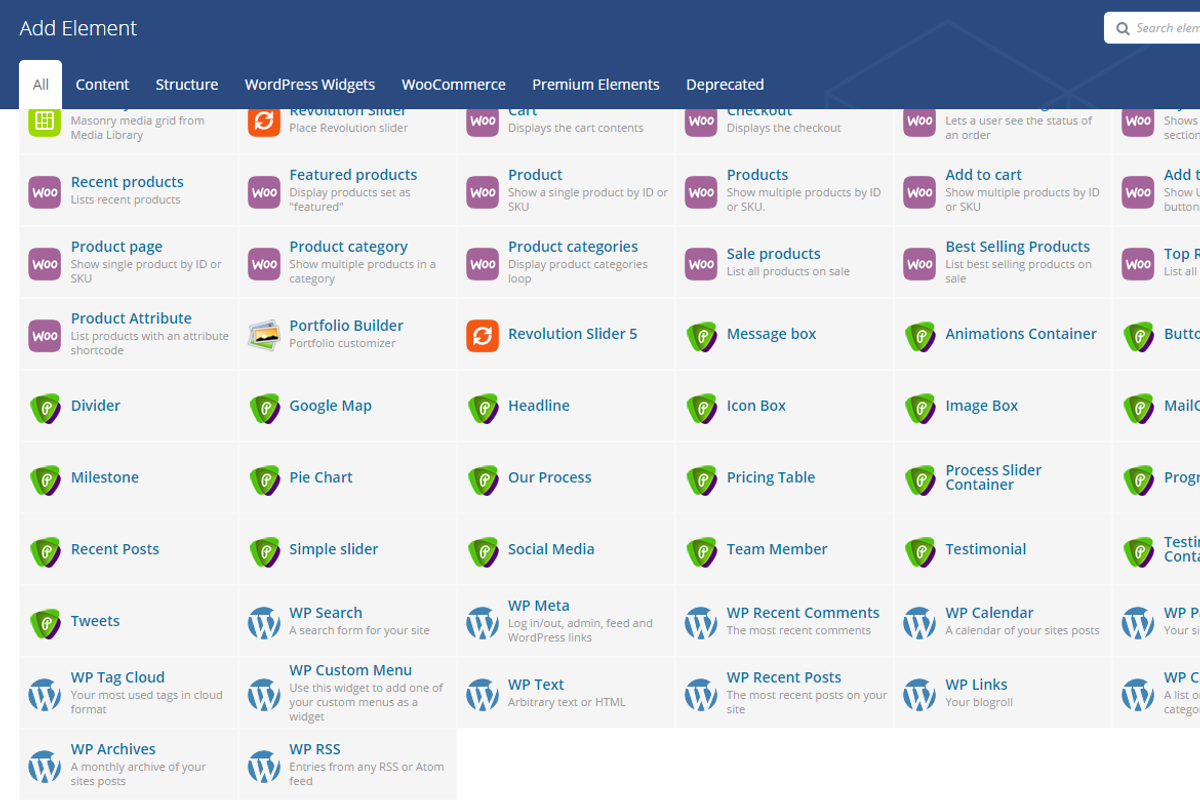Image resolution: width=1200 pixels, height=800 pixels.
Task: Click the Pie Chart element icon
Action: pyautogui.click(x=264, y=479)
